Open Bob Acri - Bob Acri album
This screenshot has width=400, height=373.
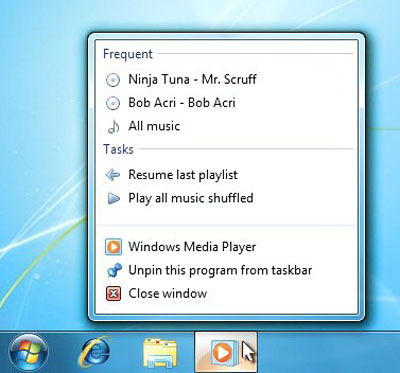pos(226,103)
